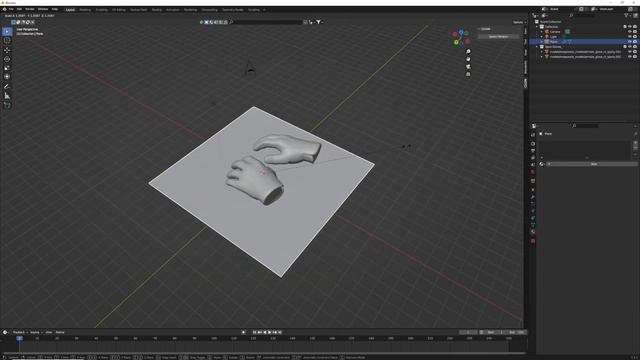Screen dimensions: 640x360
Task: Open the World properties tab
Action: [x=533, y=172]
